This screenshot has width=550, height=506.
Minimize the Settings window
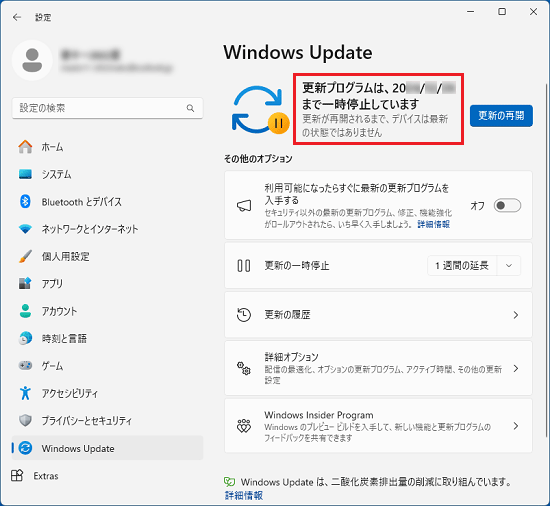pos(470,12)
